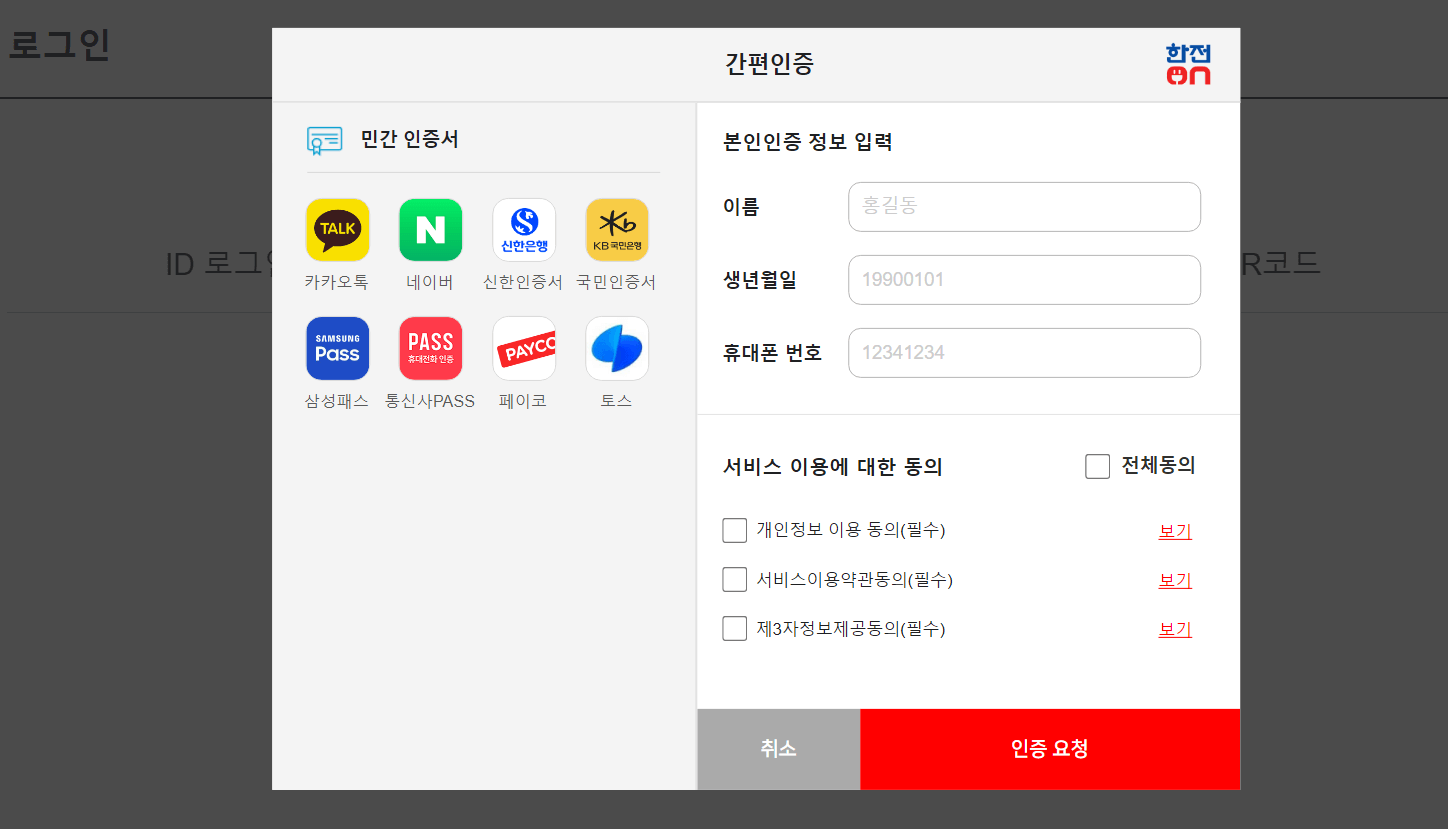This screenshot has width=1448, height=829.
Task: Open 보기 link for 개인정보 이용 동의
Action: (x=1174, y=531)
